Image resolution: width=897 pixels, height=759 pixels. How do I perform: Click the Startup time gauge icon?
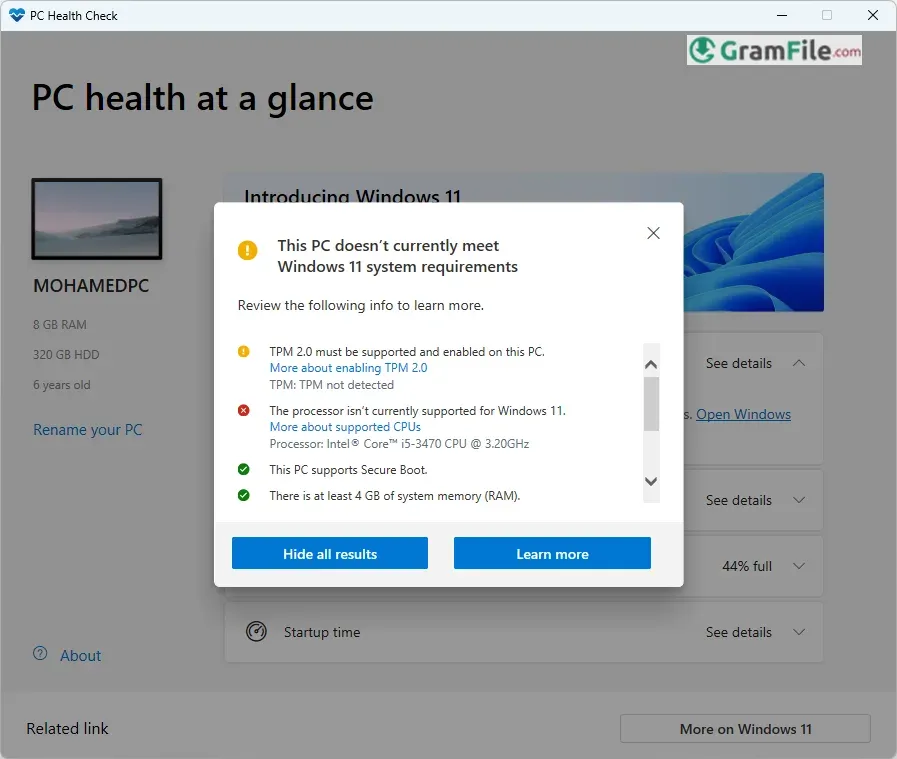[256, 631]
